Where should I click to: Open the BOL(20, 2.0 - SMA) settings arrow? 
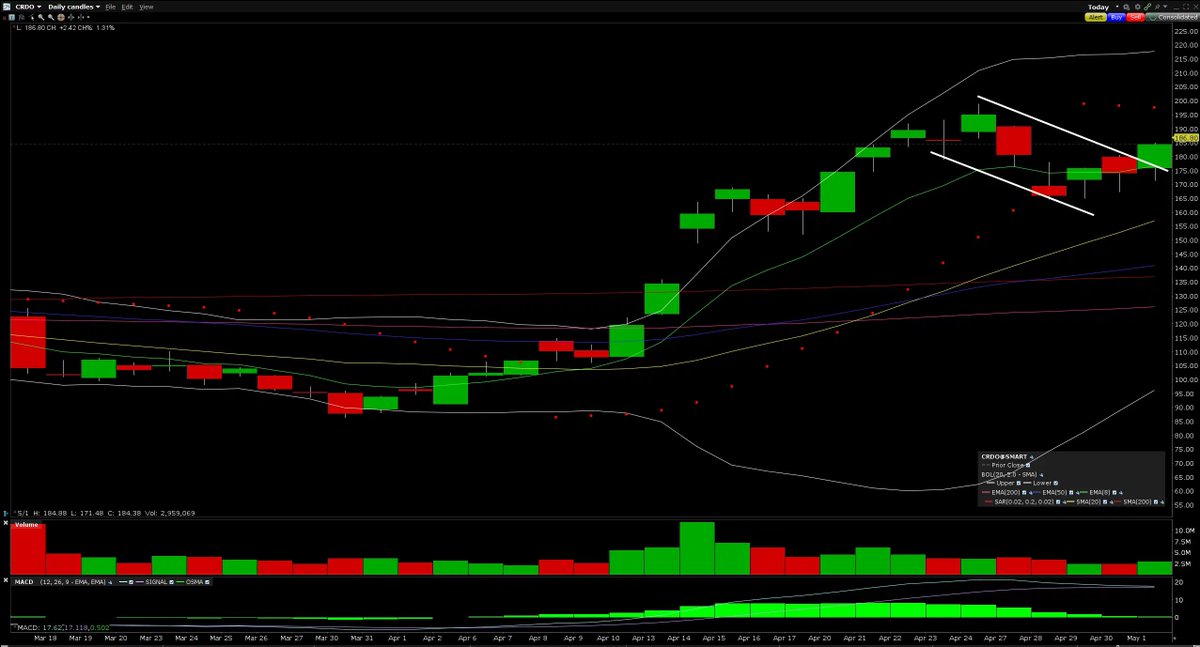[x=1041, y=475]
